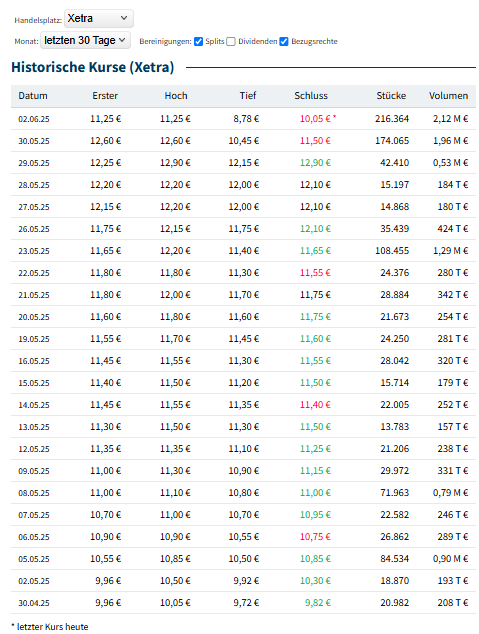479x634 pixels.
Task: Click Stücke value 21.673
Action: 395,317
